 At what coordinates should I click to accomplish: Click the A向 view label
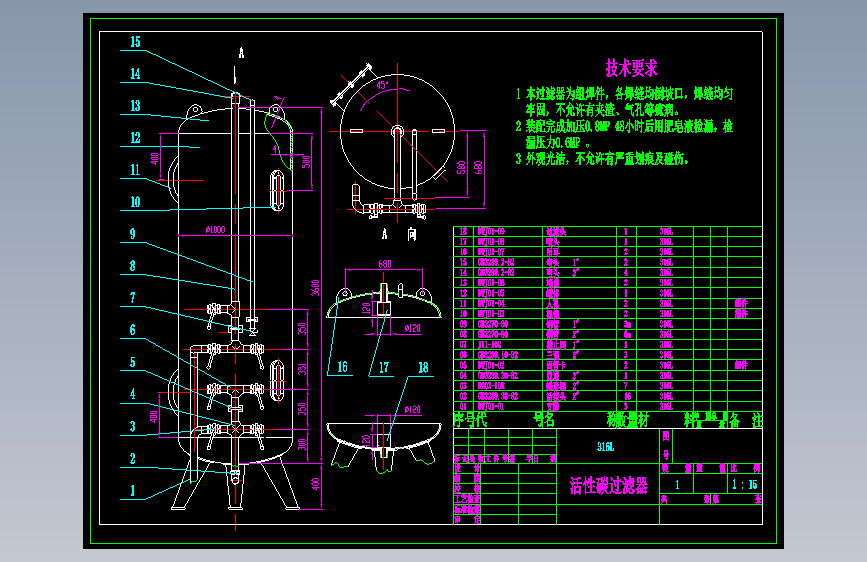click(x=399, y=235)
